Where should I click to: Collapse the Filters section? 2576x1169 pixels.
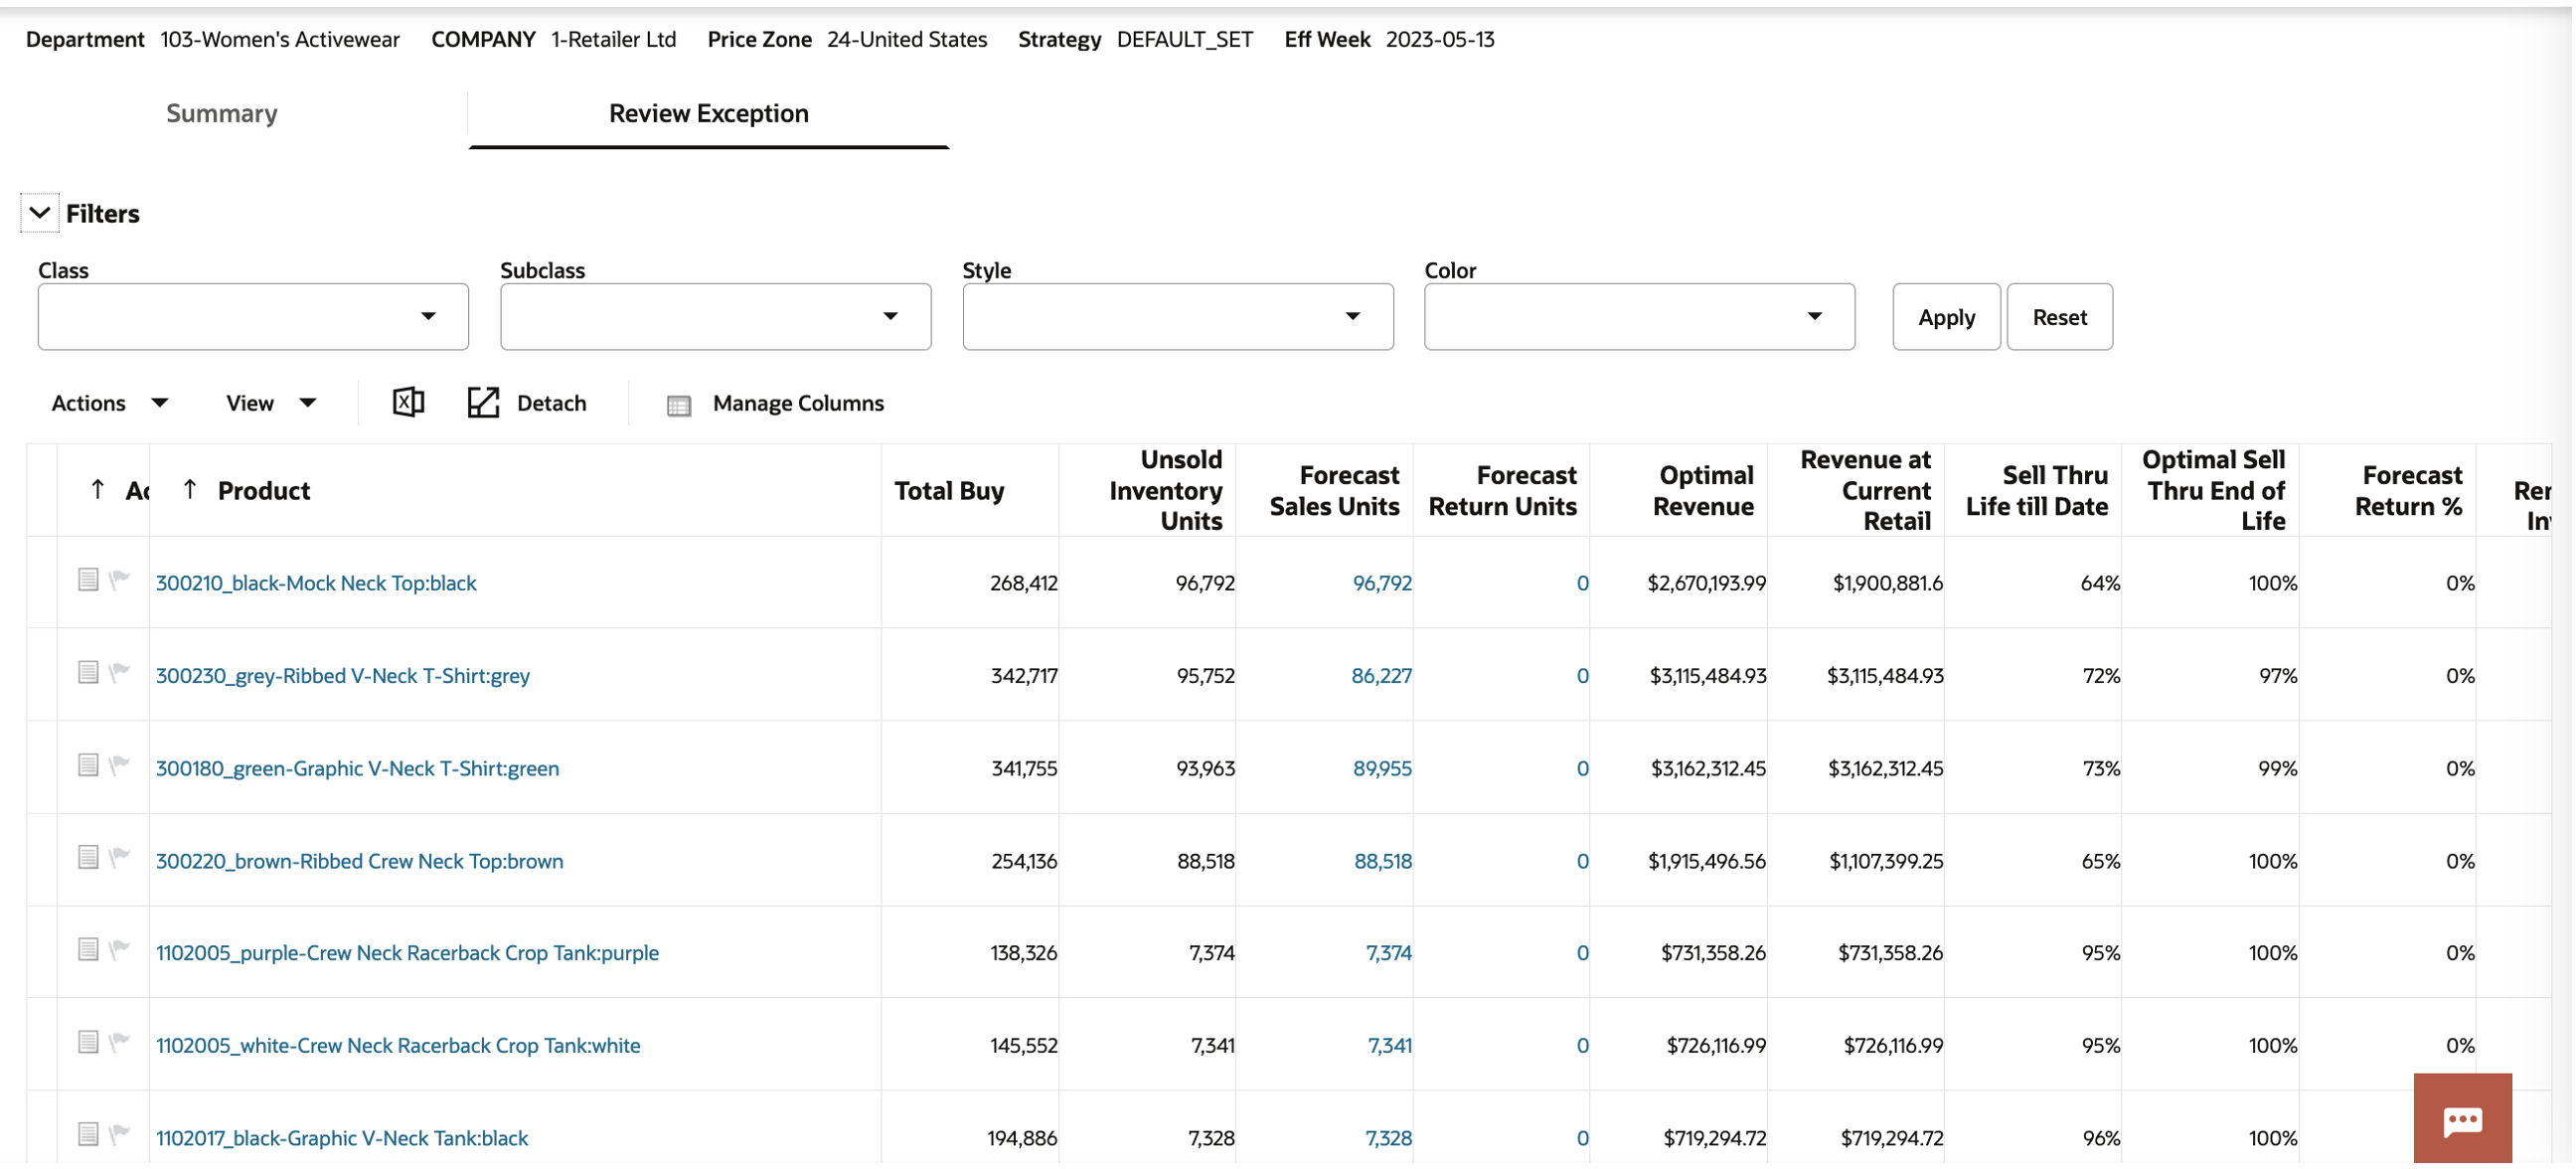pos(40,213)
